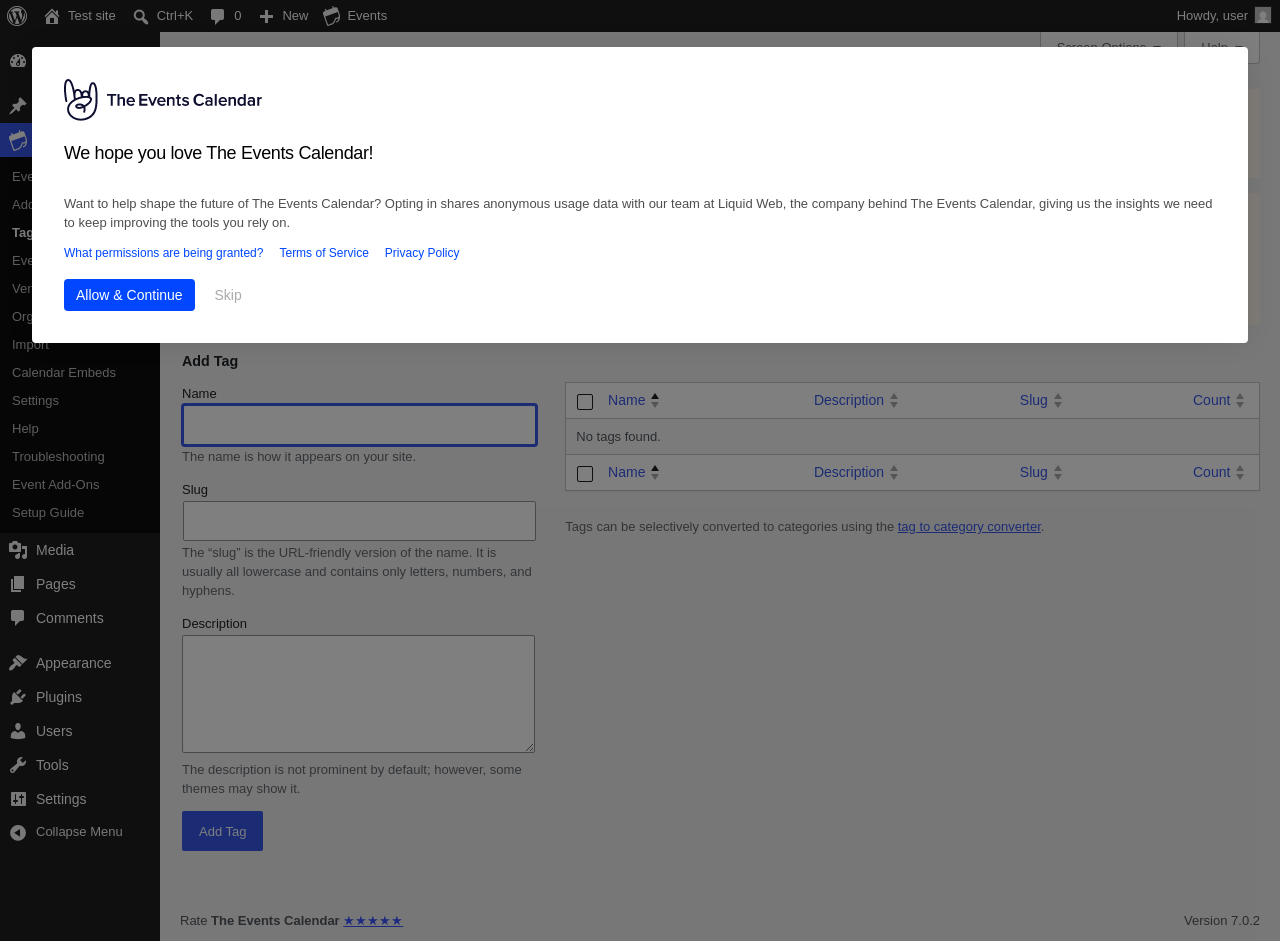Click Count column header link
This screenshot has width=1280, height=941.
point(1211,400)
